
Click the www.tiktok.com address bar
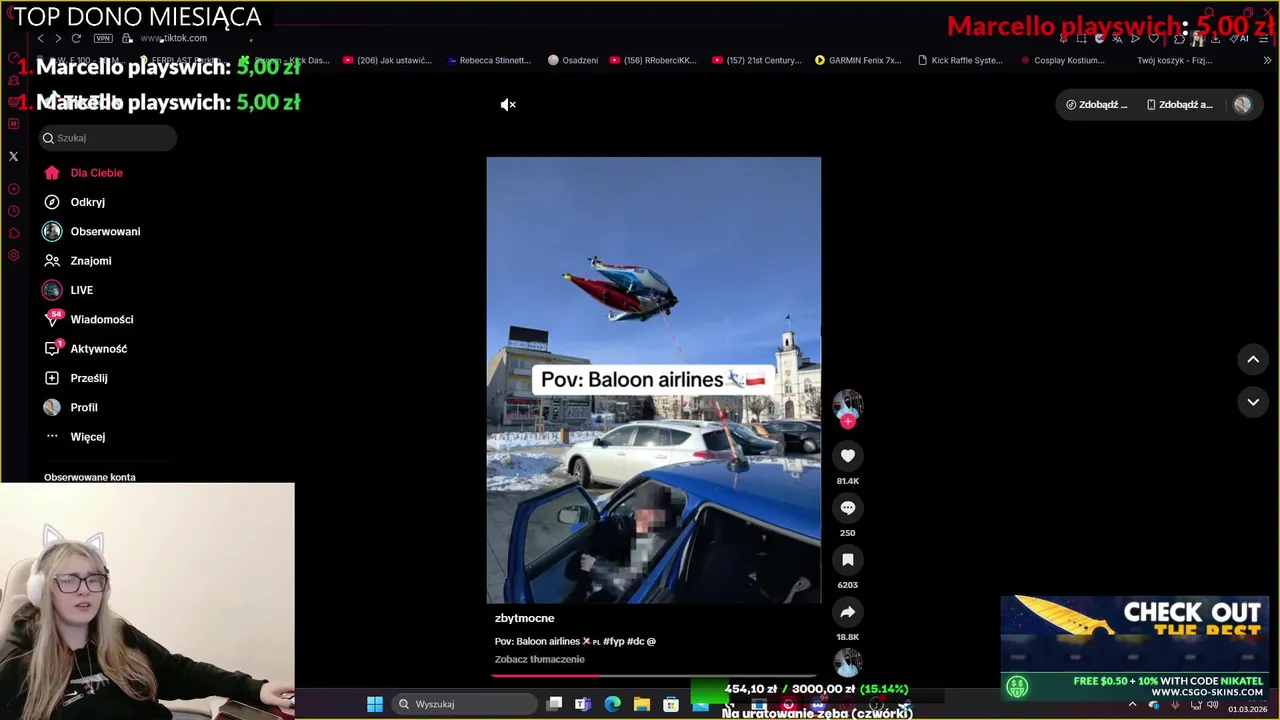pyautogui.click(x=173, y=38)
